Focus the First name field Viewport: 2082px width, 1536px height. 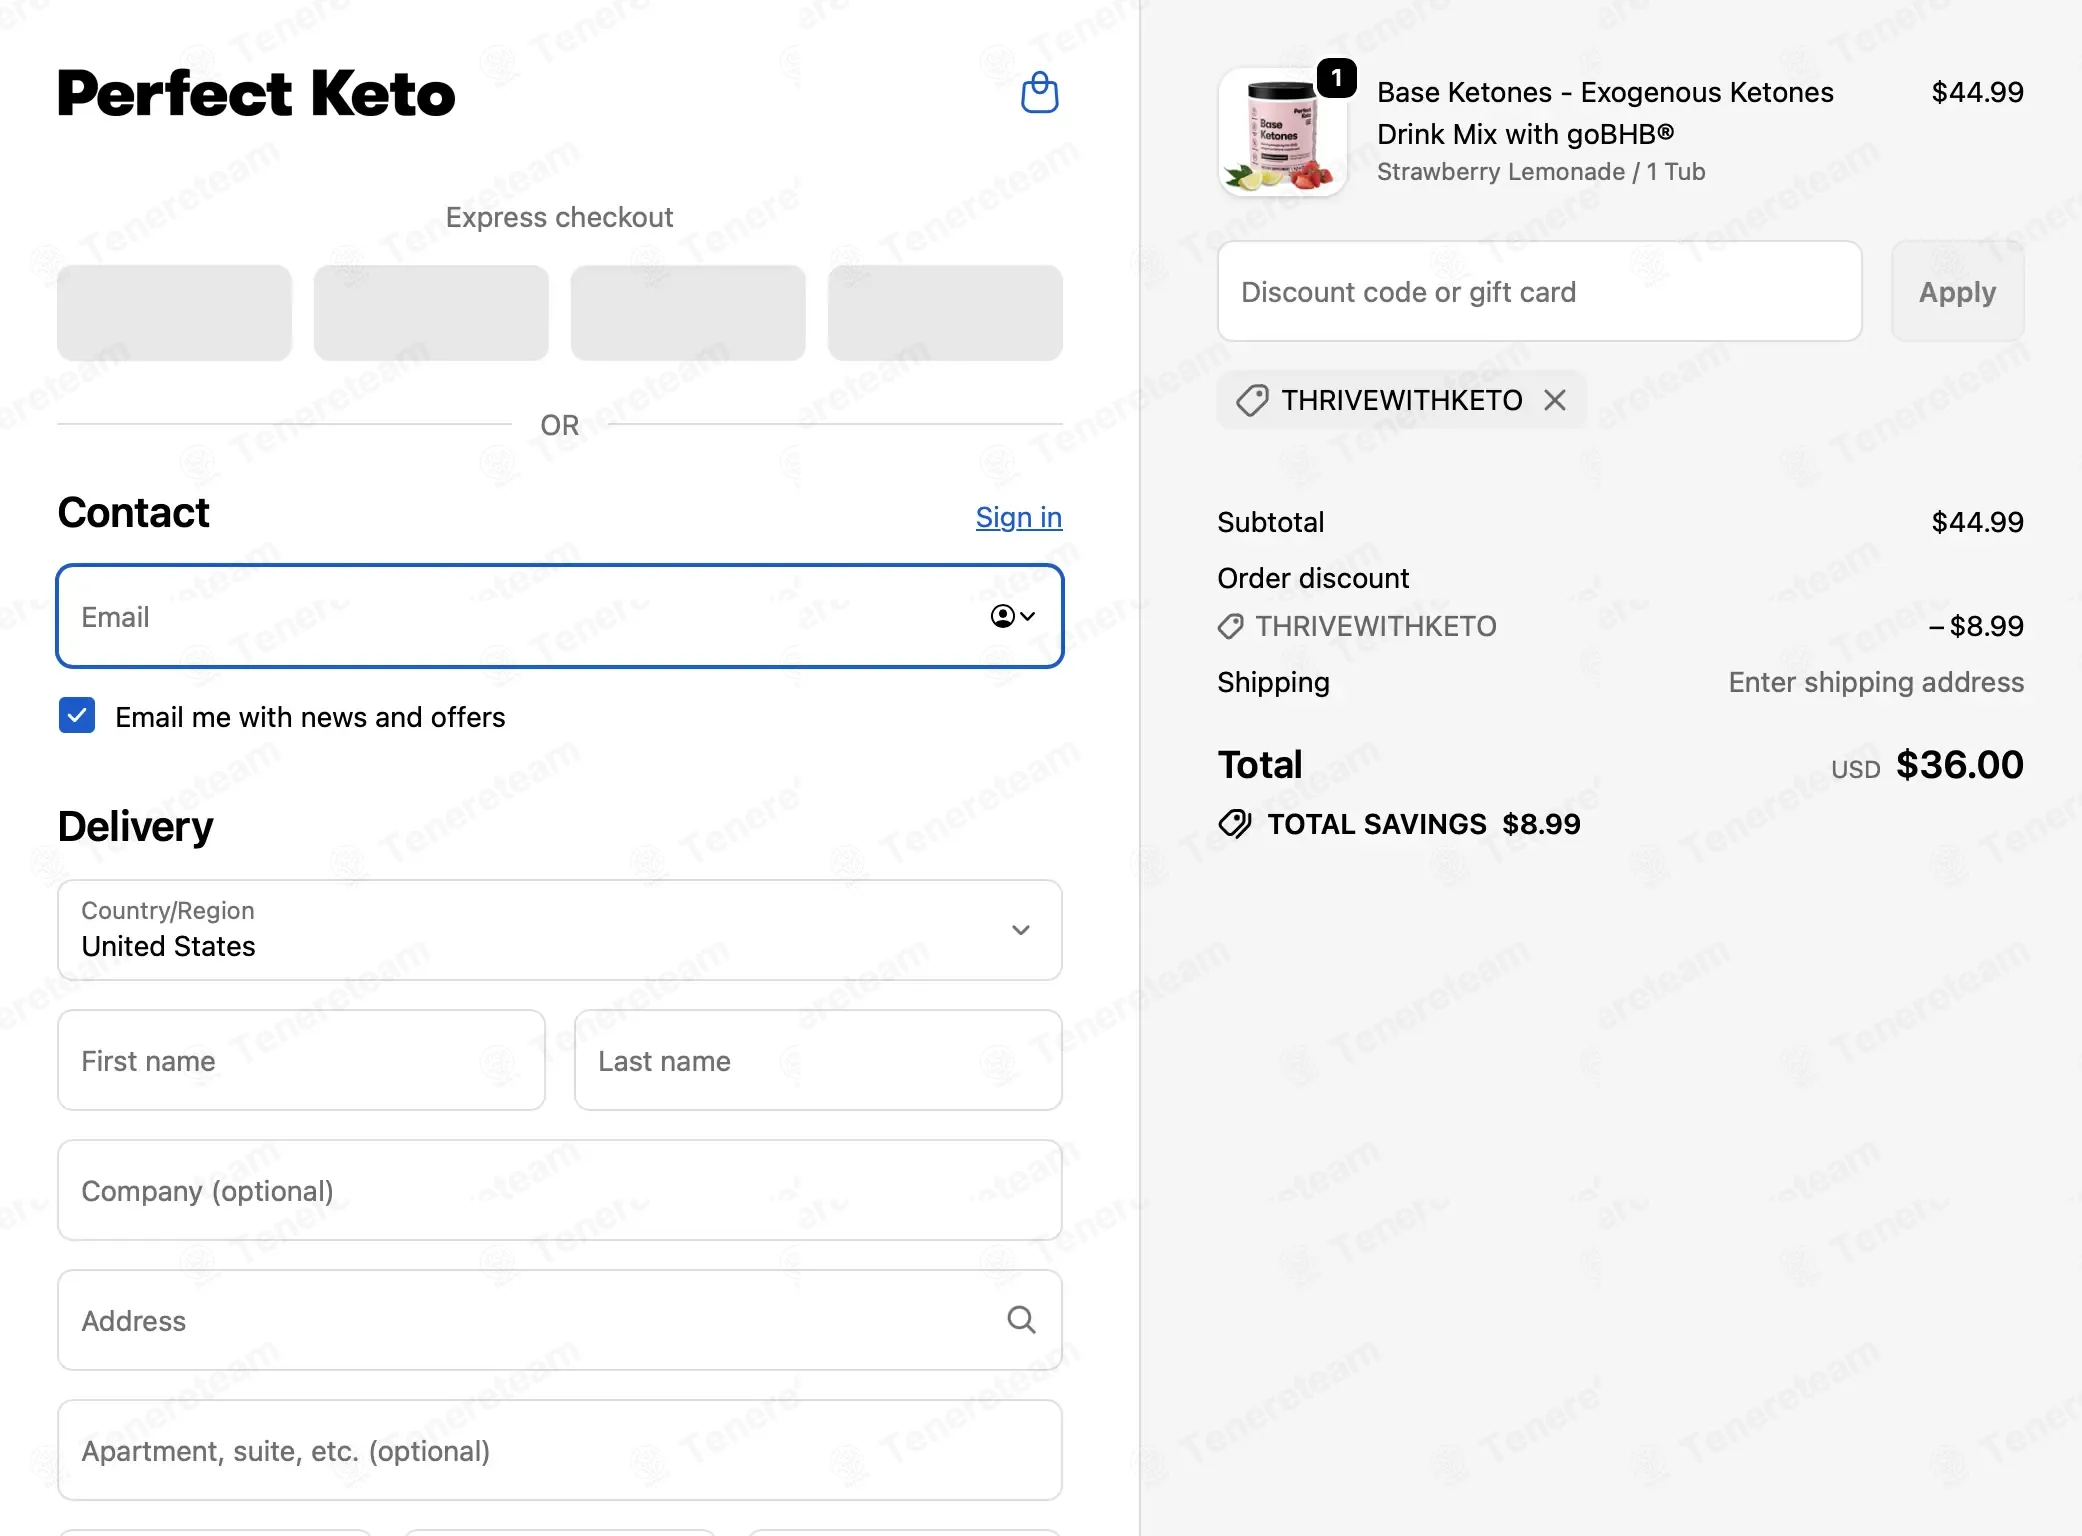[x=301, y=1060]
